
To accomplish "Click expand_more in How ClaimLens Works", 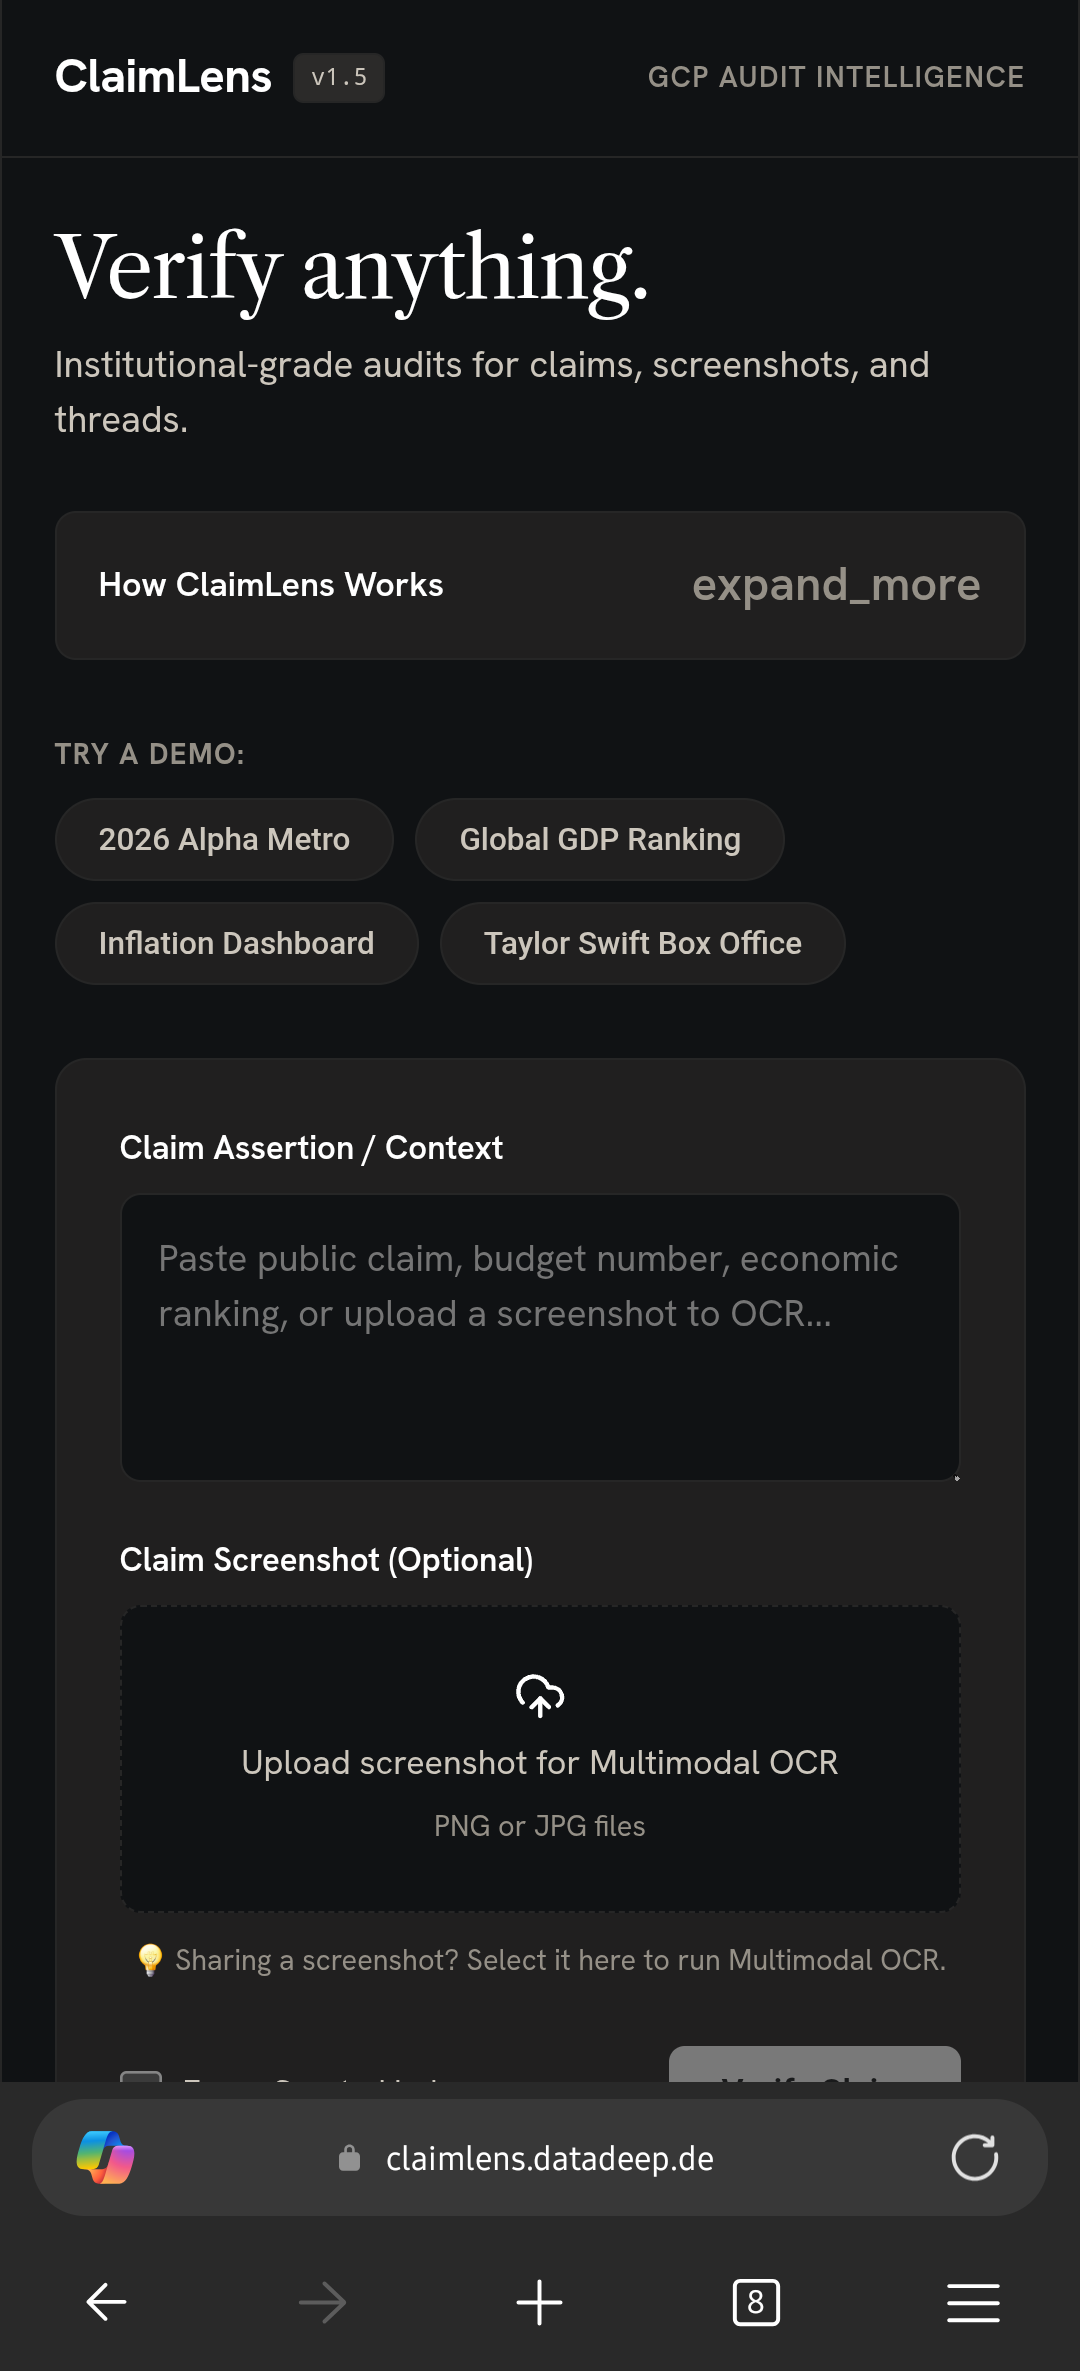I will (x=836, y=585).
